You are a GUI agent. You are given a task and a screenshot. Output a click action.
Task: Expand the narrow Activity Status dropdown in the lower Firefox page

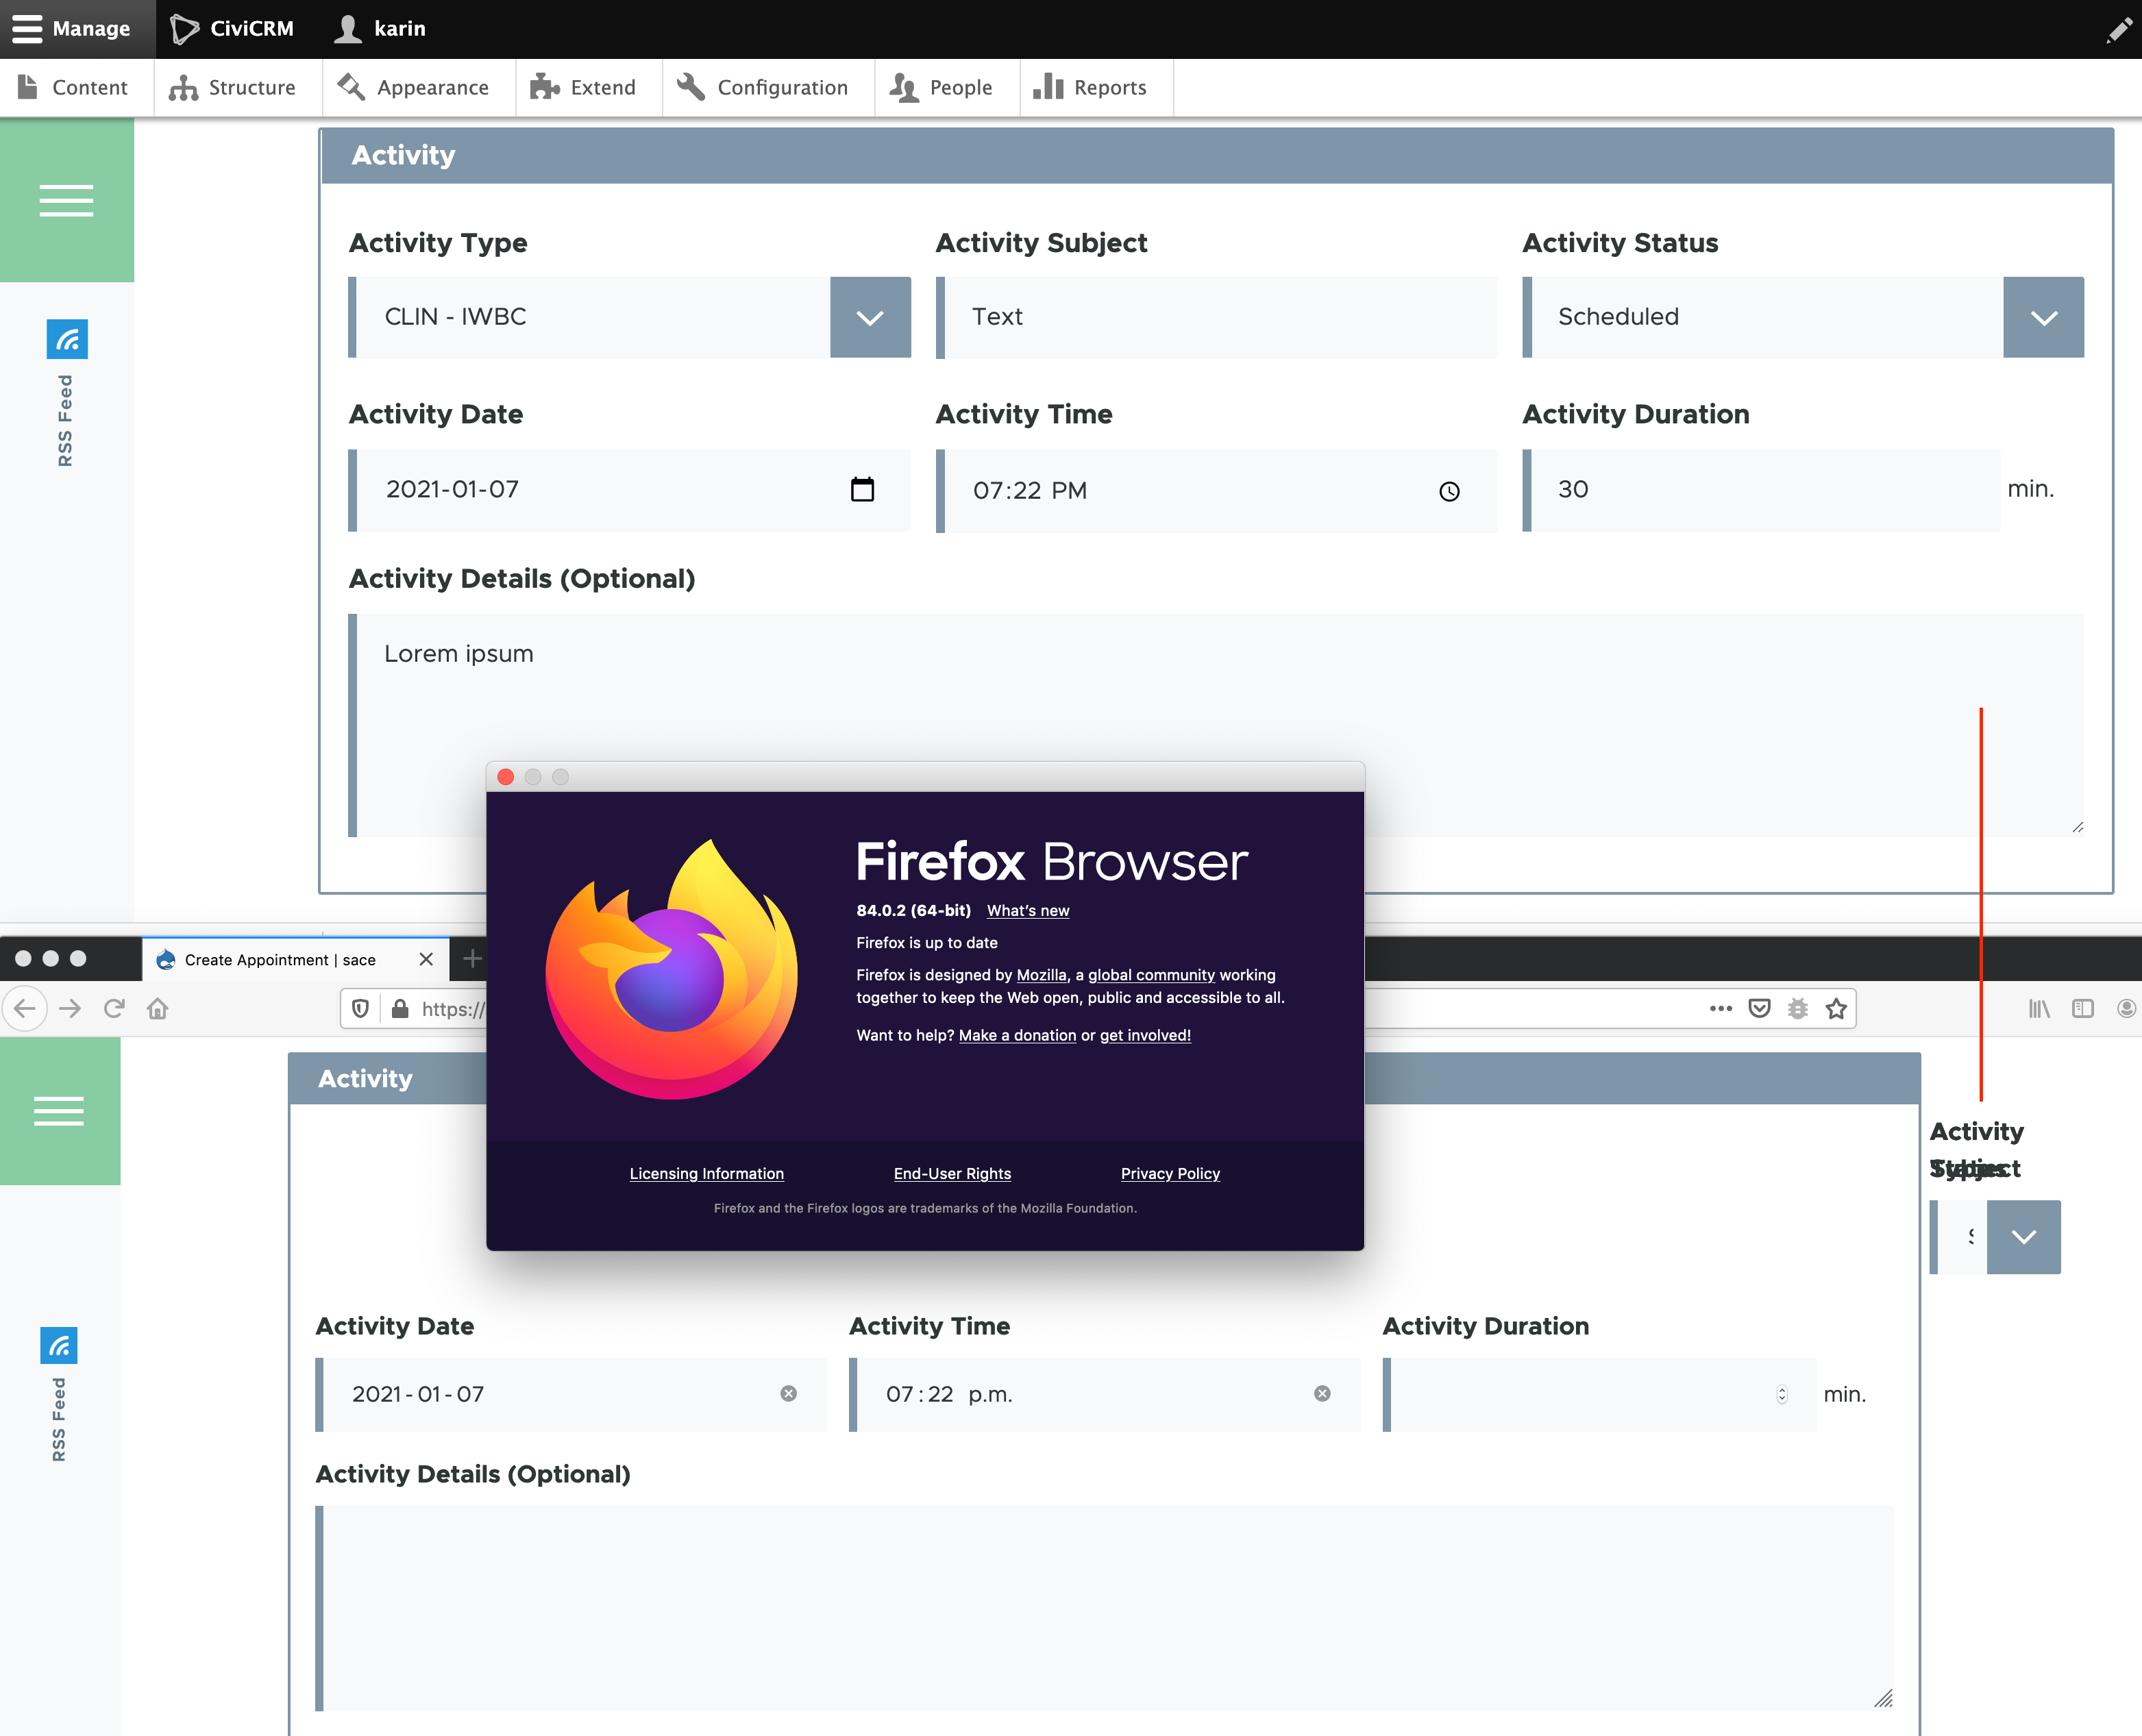pyautogui.click(x=2023, y=1237)
